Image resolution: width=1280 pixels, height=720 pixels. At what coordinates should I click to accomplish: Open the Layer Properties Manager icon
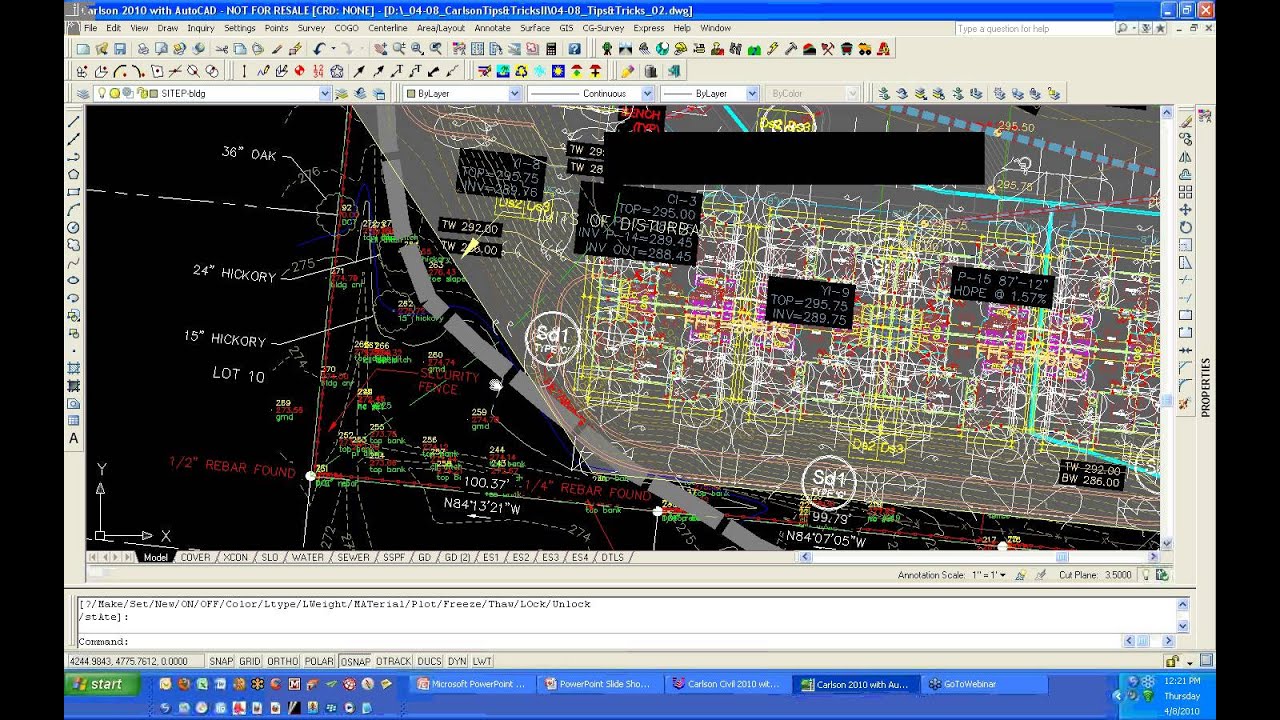83,93
